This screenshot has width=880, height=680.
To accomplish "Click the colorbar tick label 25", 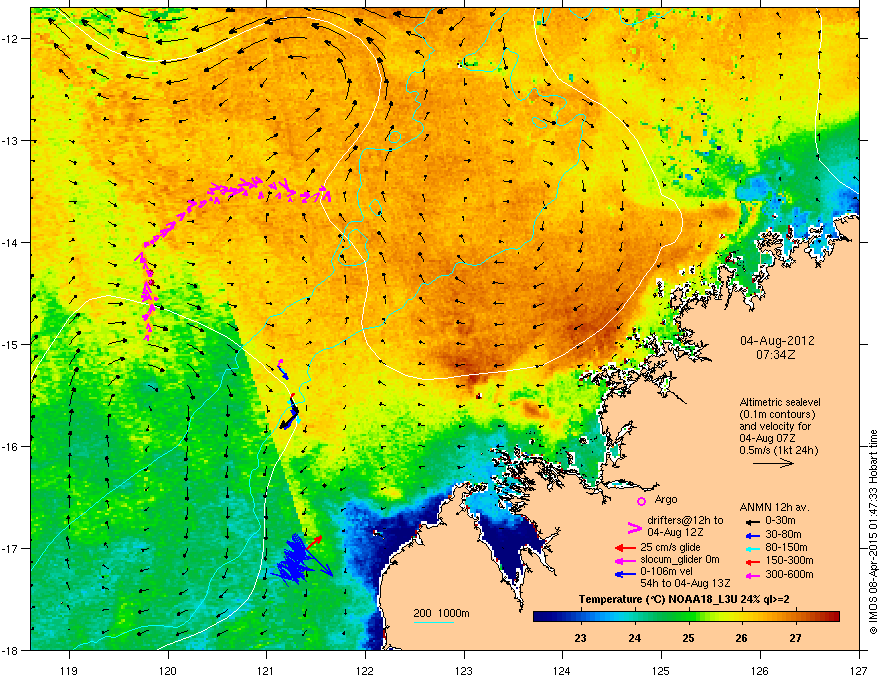I will pos(688,638).
